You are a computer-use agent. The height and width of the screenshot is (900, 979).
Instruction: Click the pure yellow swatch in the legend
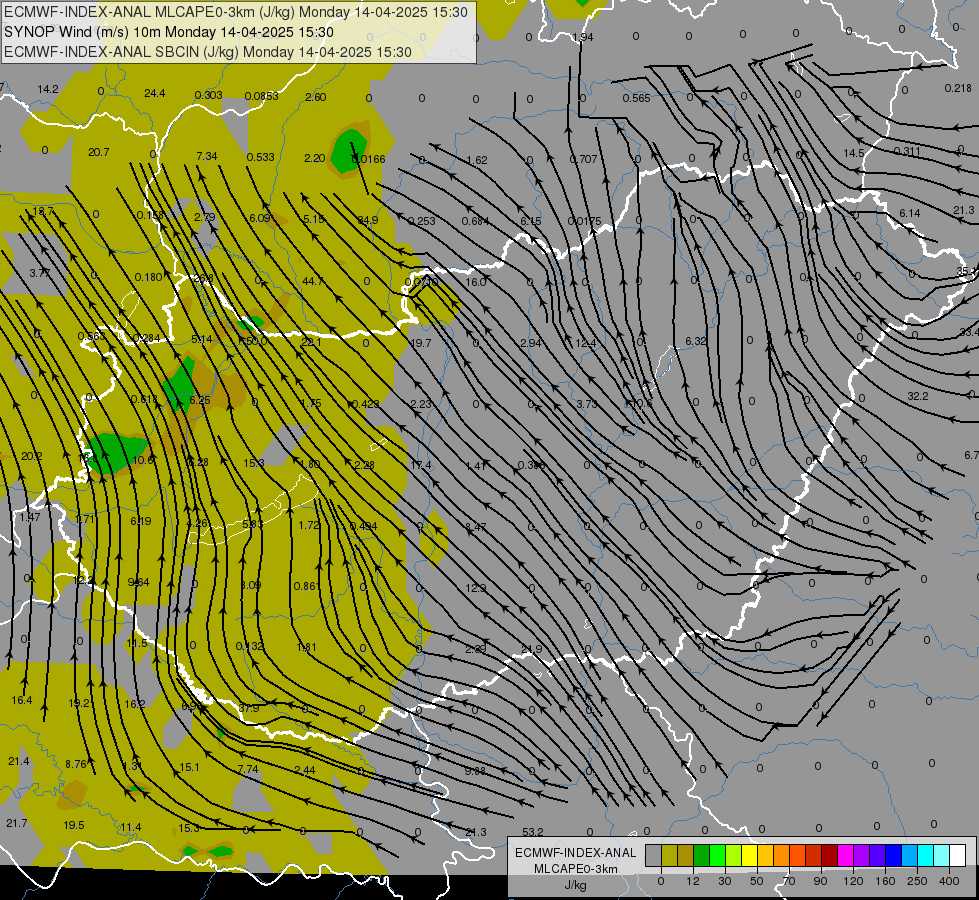[749, 855]
